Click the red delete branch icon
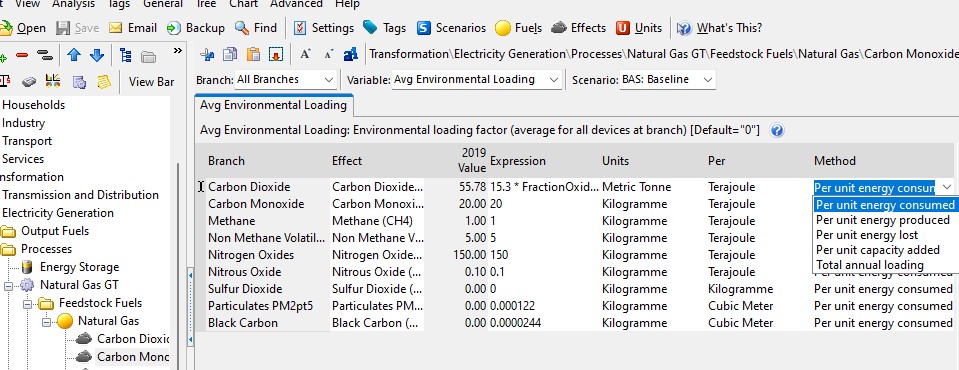The image size is (959, 370). click(x=22, y=56)
